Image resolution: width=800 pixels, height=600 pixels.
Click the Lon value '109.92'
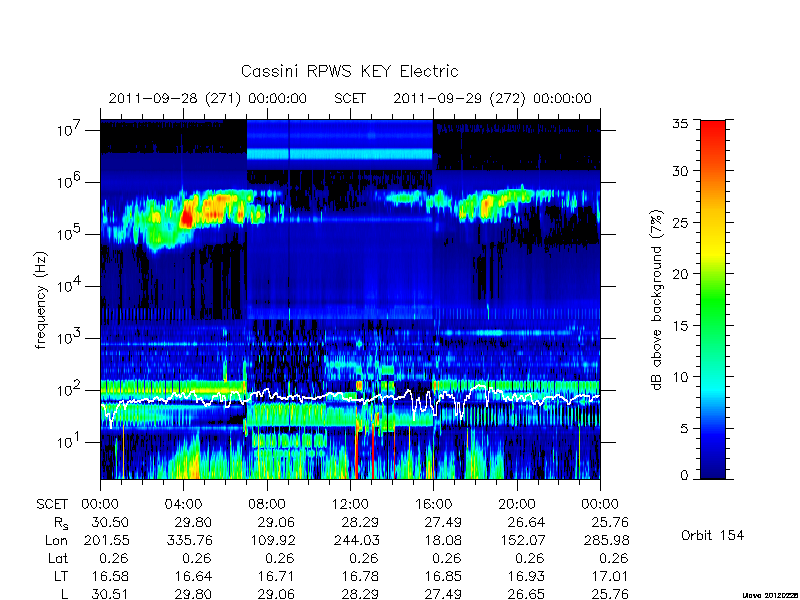click(272, 540)
